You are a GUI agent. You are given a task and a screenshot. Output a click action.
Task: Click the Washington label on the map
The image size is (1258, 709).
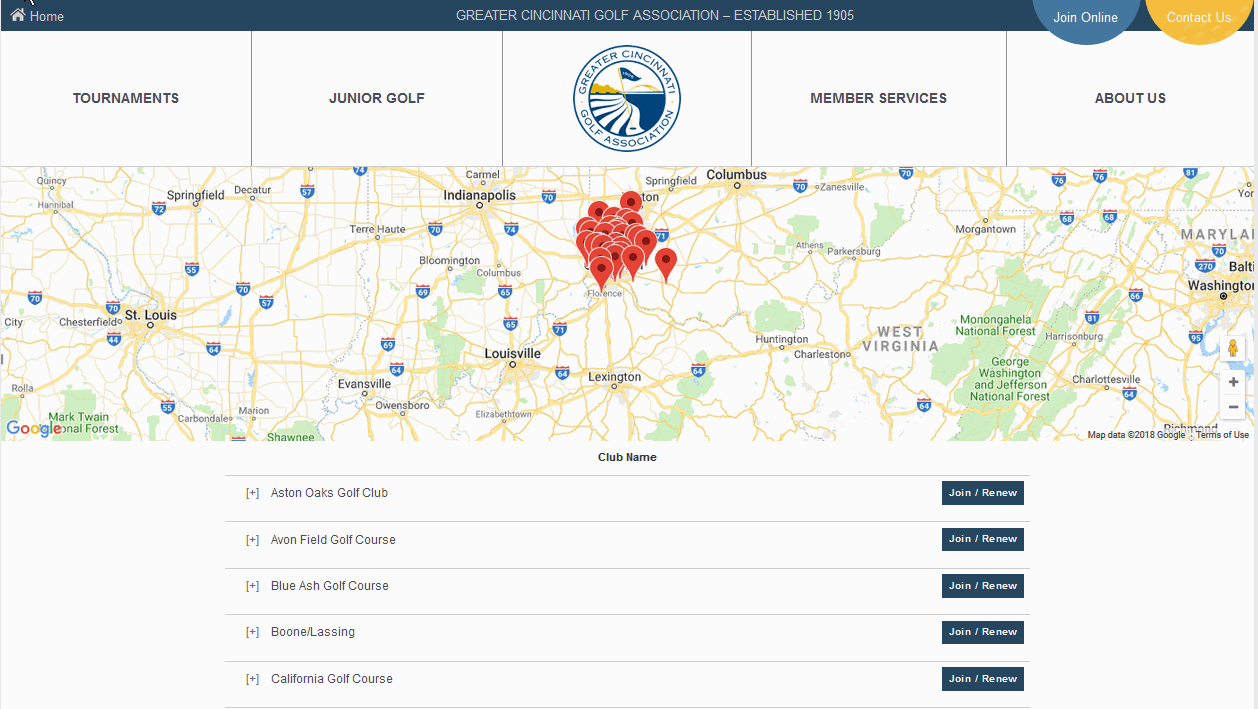pyautogui.click(x=1222, y=286)
